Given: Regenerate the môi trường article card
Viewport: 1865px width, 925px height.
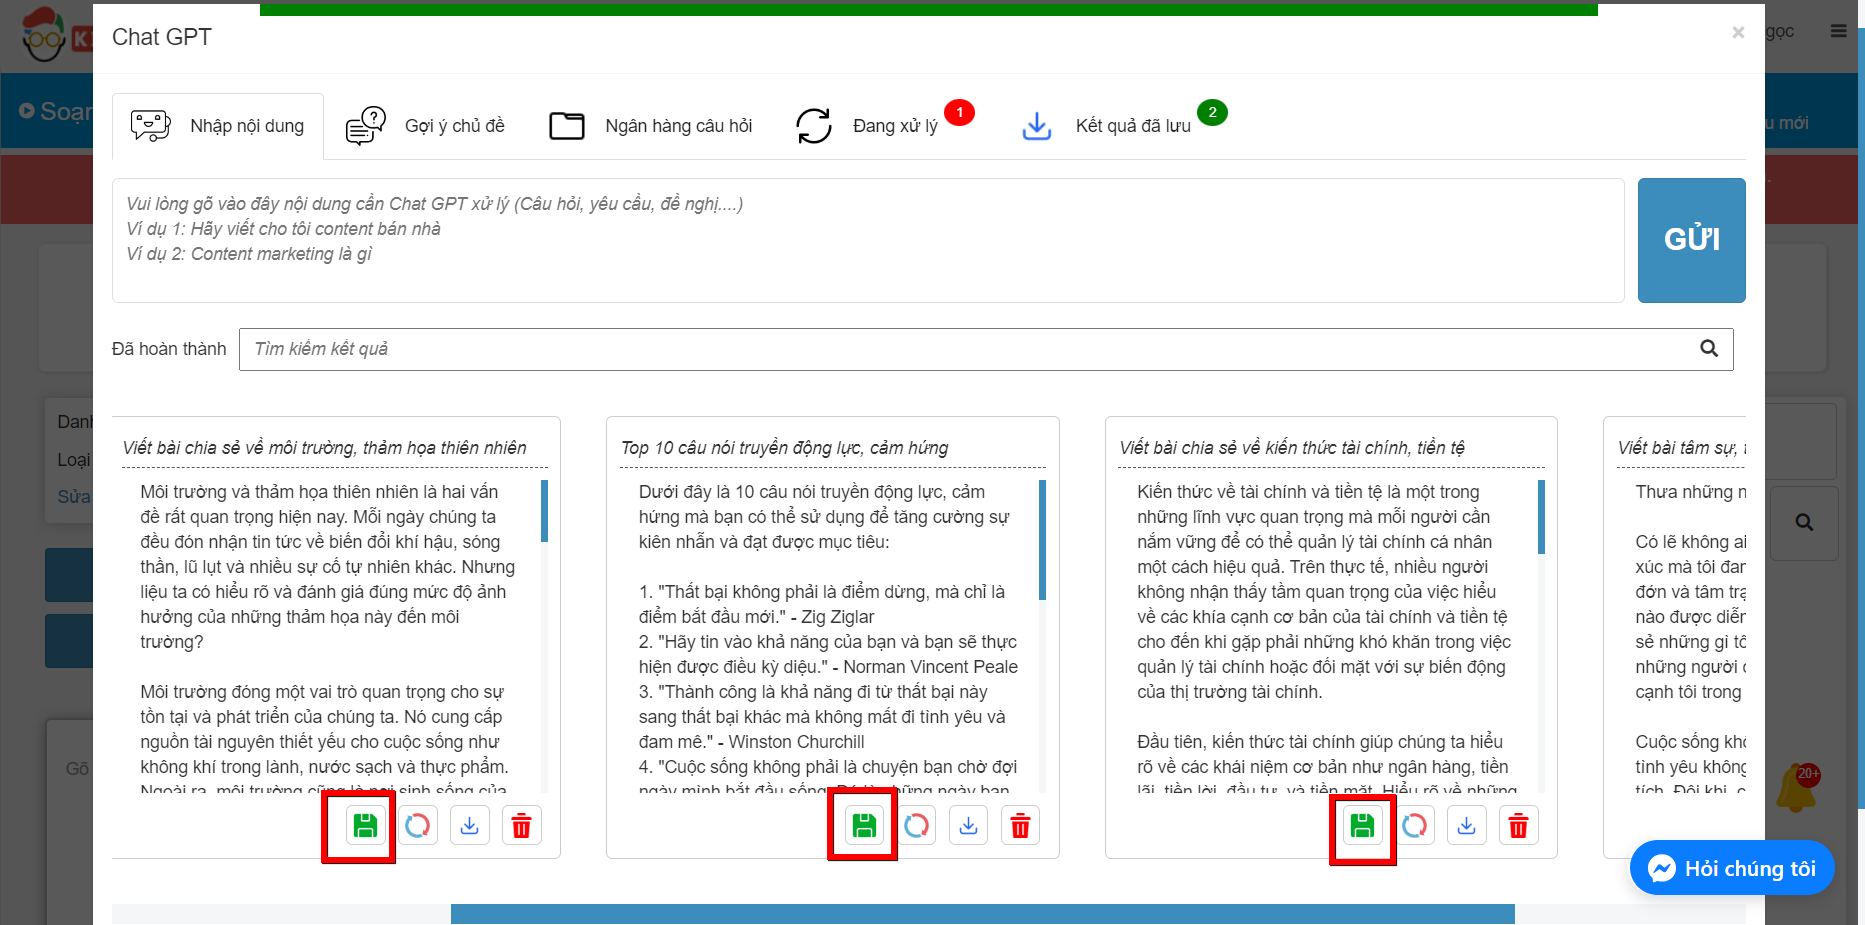Looking at the screenshot, I should 417,826.
